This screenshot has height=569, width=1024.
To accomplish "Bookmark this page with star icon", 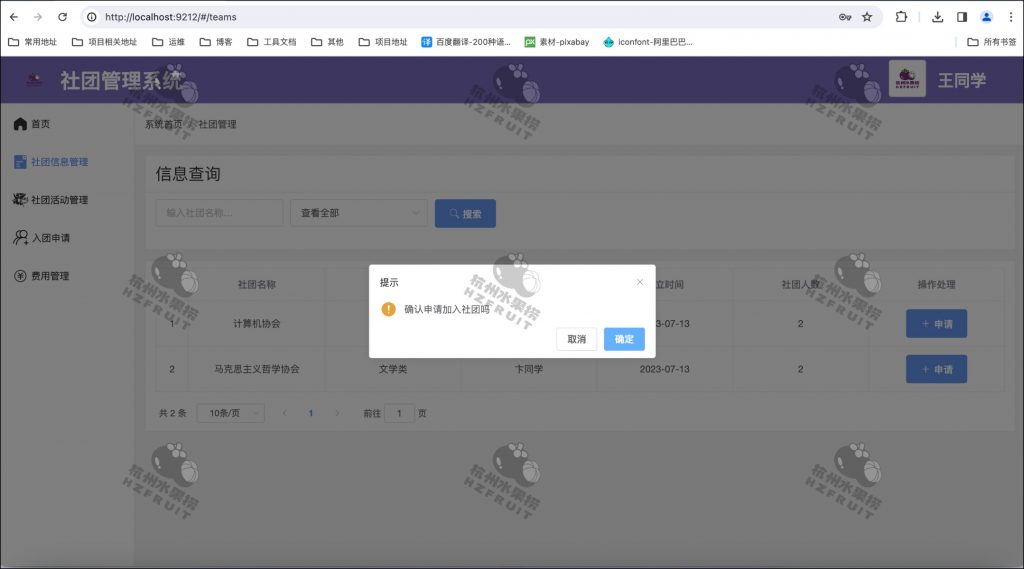I will click(867, 17).
